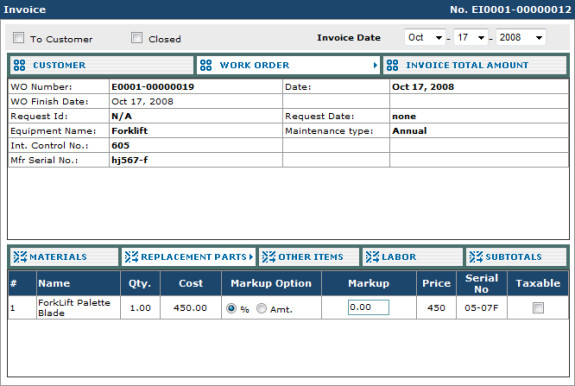Open the Subtotals tab
The image size is (575, 386).
pyautogui.click(x=516, y=257)
